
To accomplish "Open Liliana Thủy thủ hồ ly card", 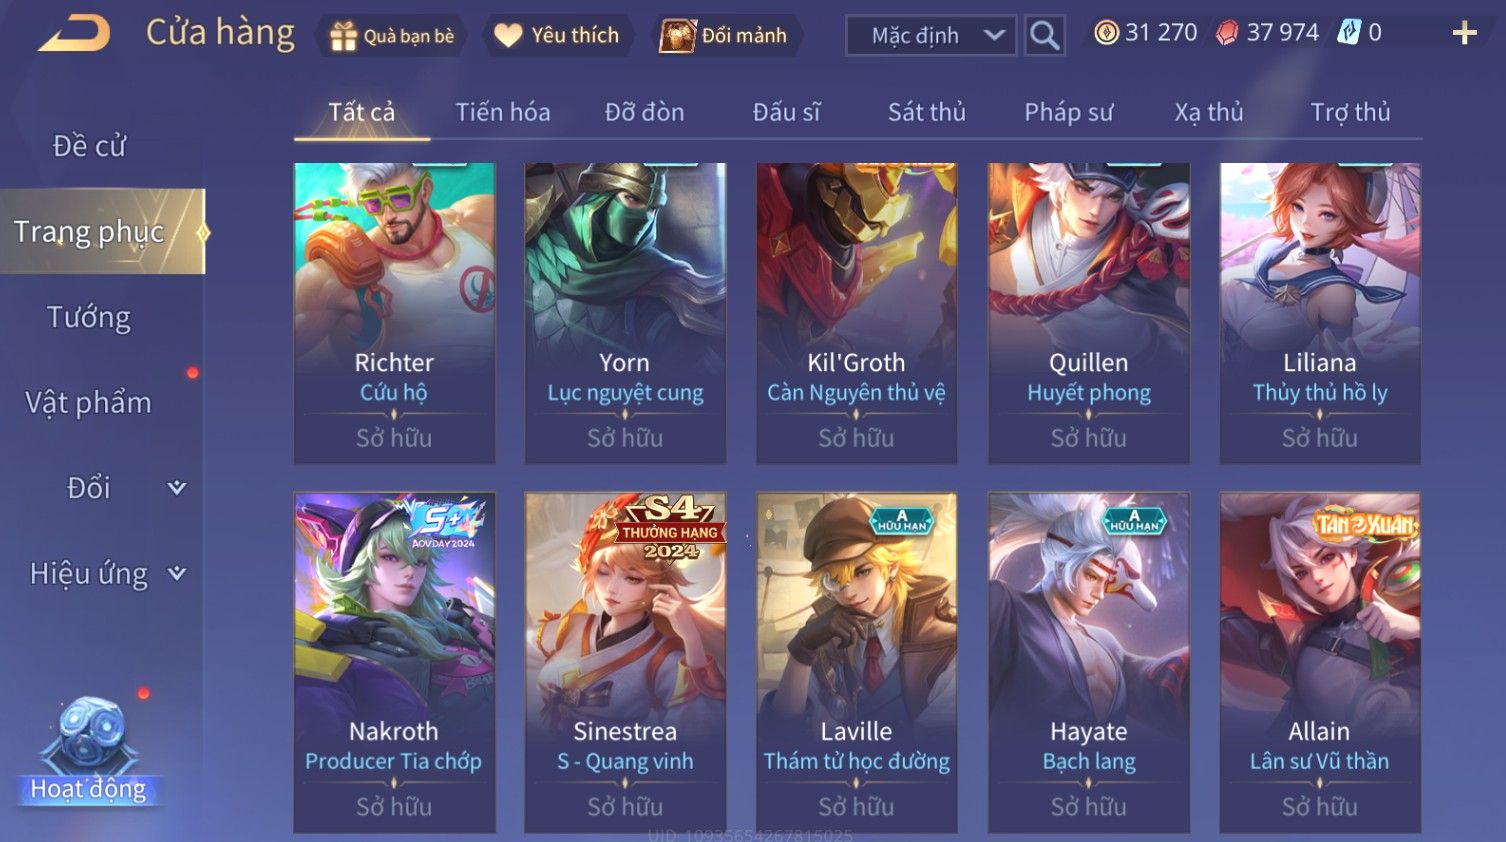I will (x=1320, y=313).
